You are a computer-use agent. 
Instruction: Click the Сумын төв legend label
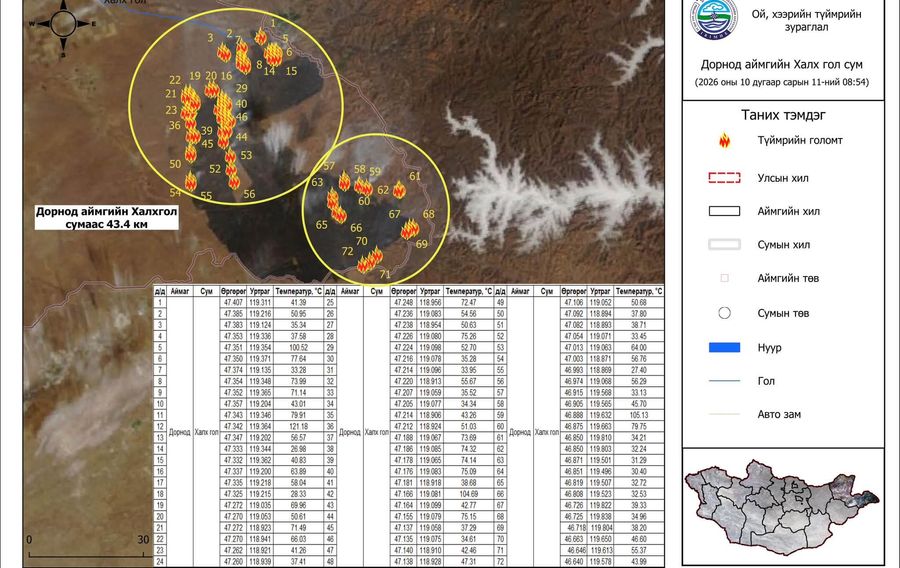pos(783,313)
